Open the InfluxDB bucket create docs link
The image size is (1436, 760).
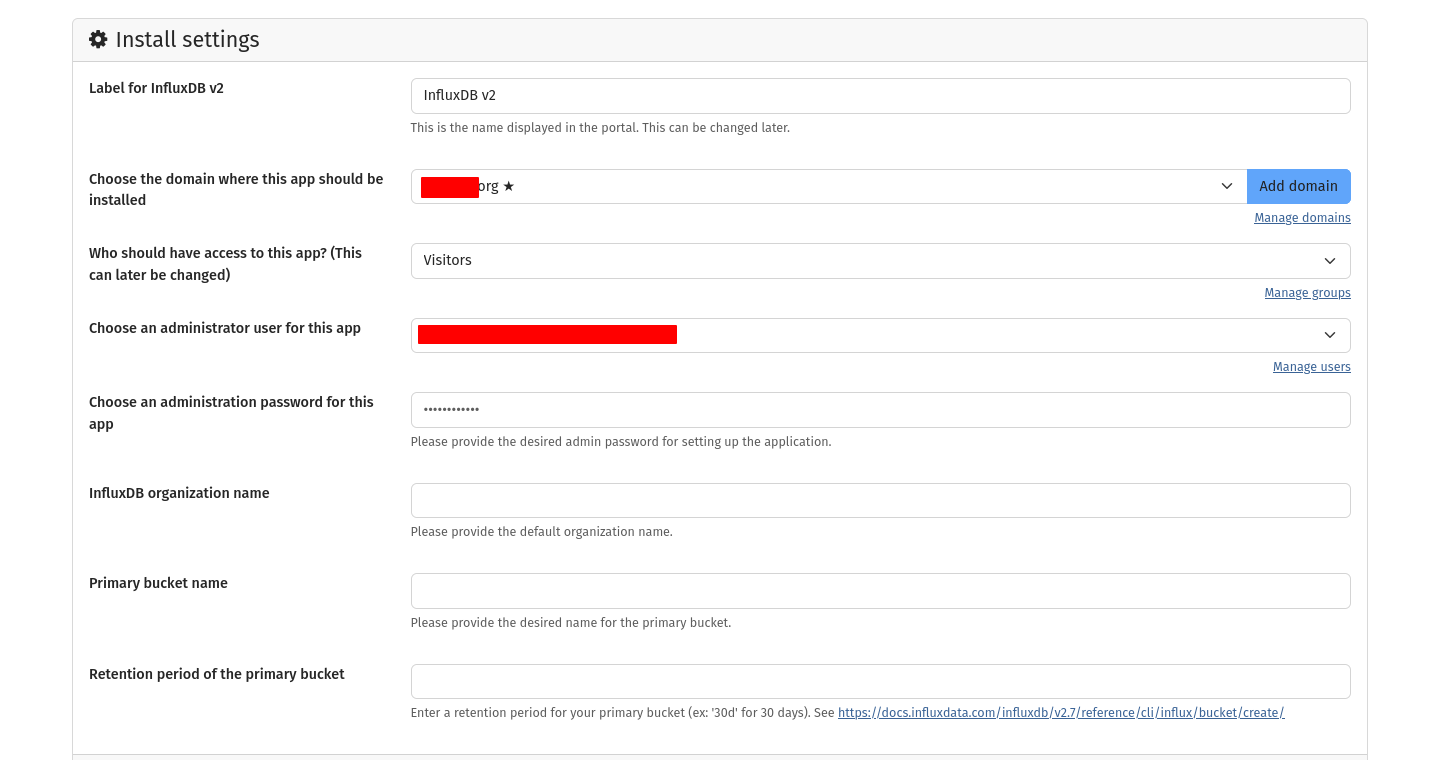1060,713
